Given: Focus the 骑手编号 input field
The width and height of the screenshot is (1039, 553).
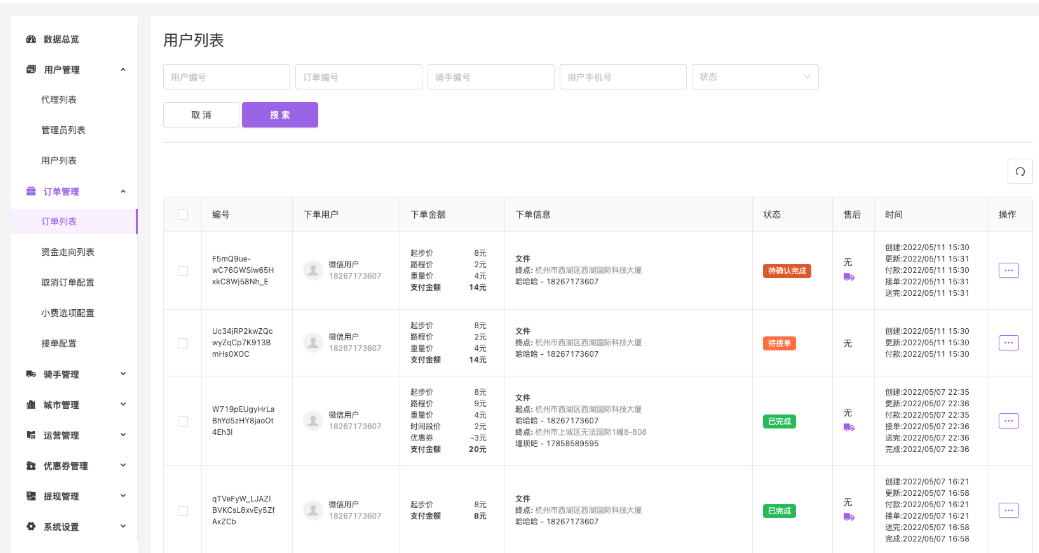Looking at the screenshot, I should 491,77.
